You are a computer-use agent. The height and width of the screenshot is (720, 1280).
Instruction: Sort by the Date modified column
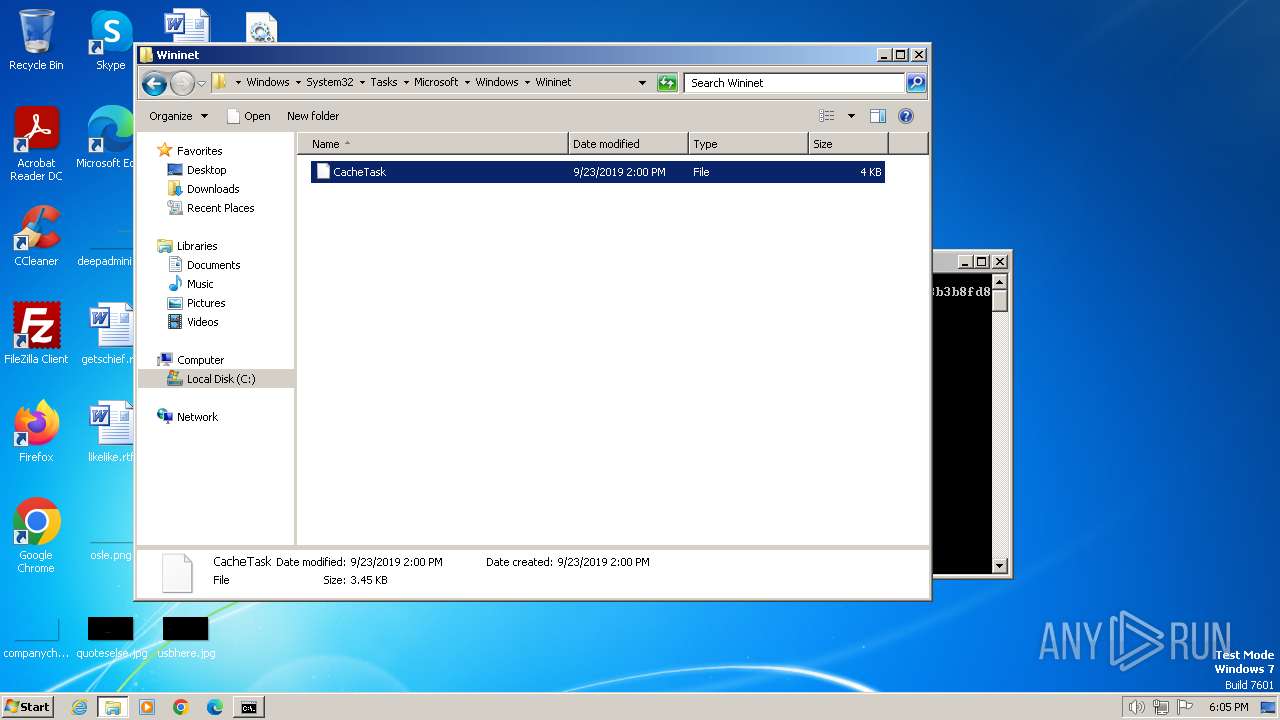tap(628, 144)
